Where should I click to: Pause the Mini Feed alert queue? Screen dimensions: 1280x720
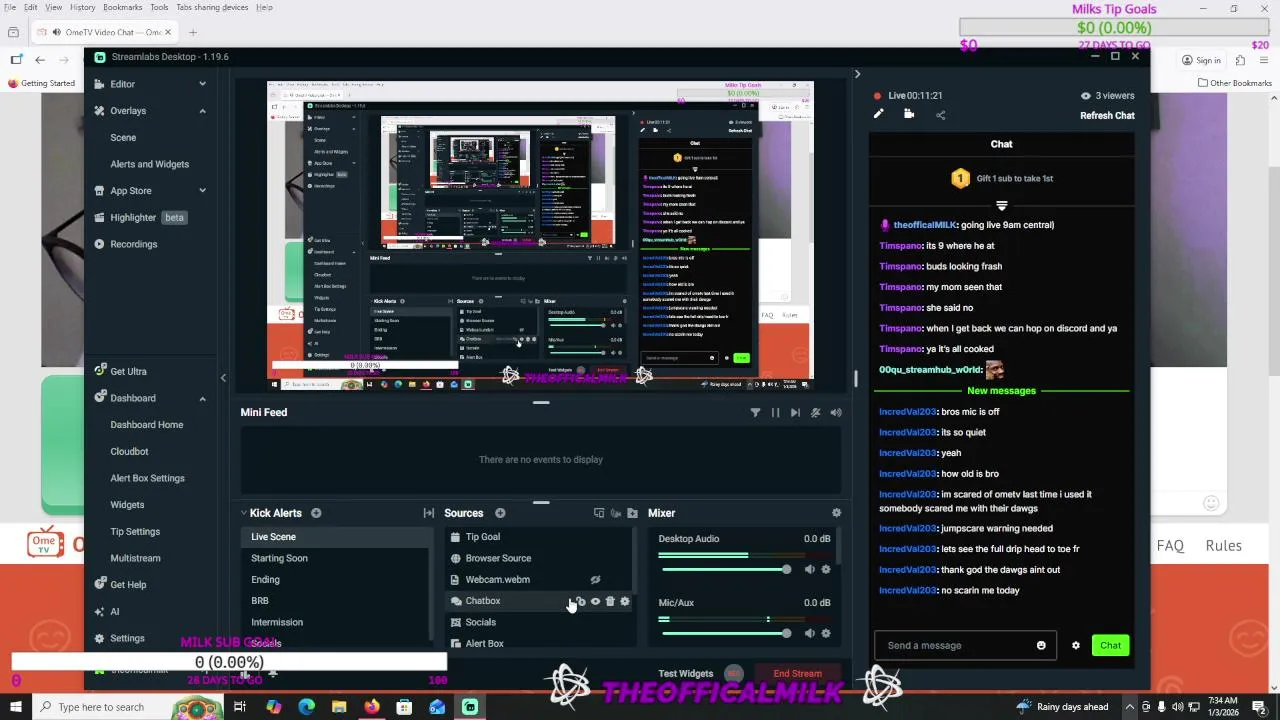(x=775, y=412)
